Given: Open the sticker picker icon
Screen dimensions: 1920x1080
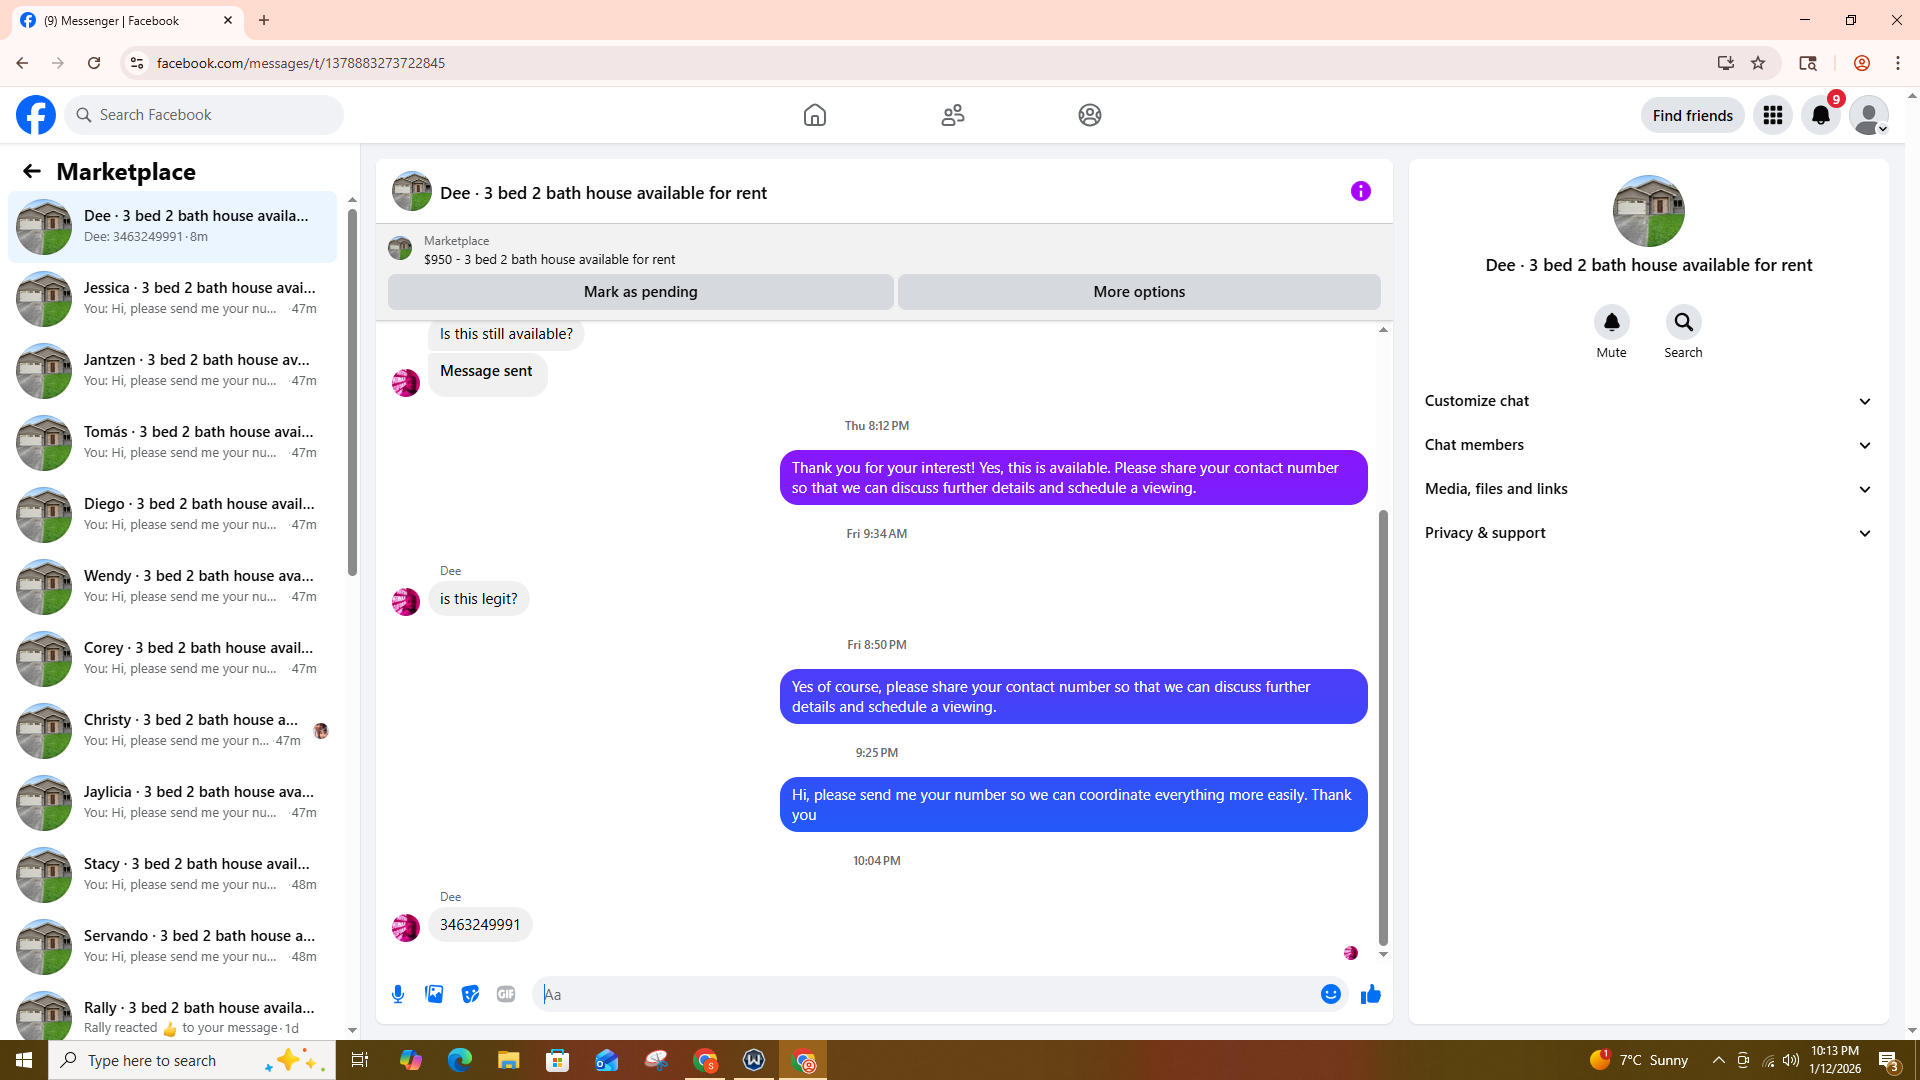Looking at the screenshot, I should tap(470, 994).
